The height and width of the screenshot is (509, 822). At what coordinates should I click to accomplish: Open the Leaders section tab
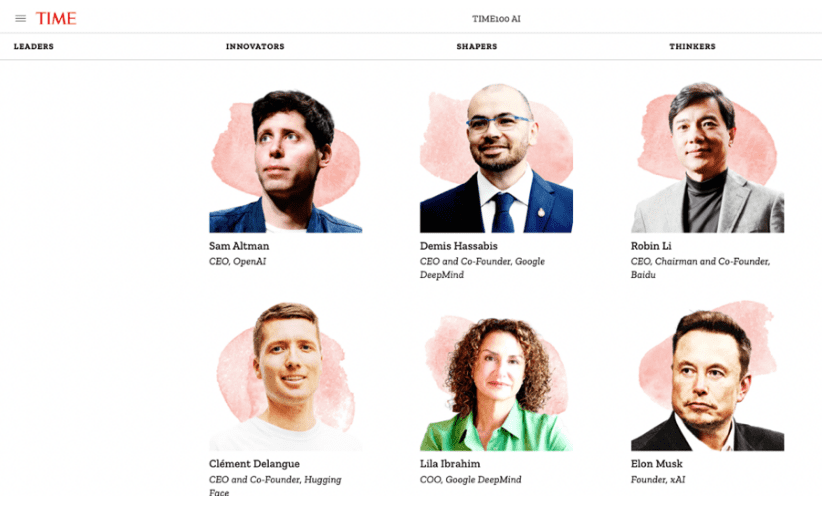click(34, 46)
